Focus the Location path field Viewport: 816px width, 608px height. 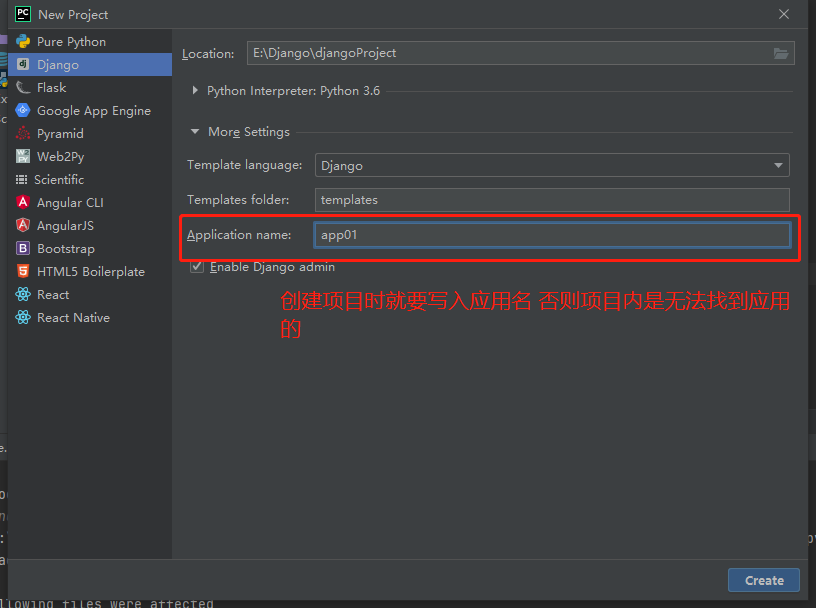point(520,53)
